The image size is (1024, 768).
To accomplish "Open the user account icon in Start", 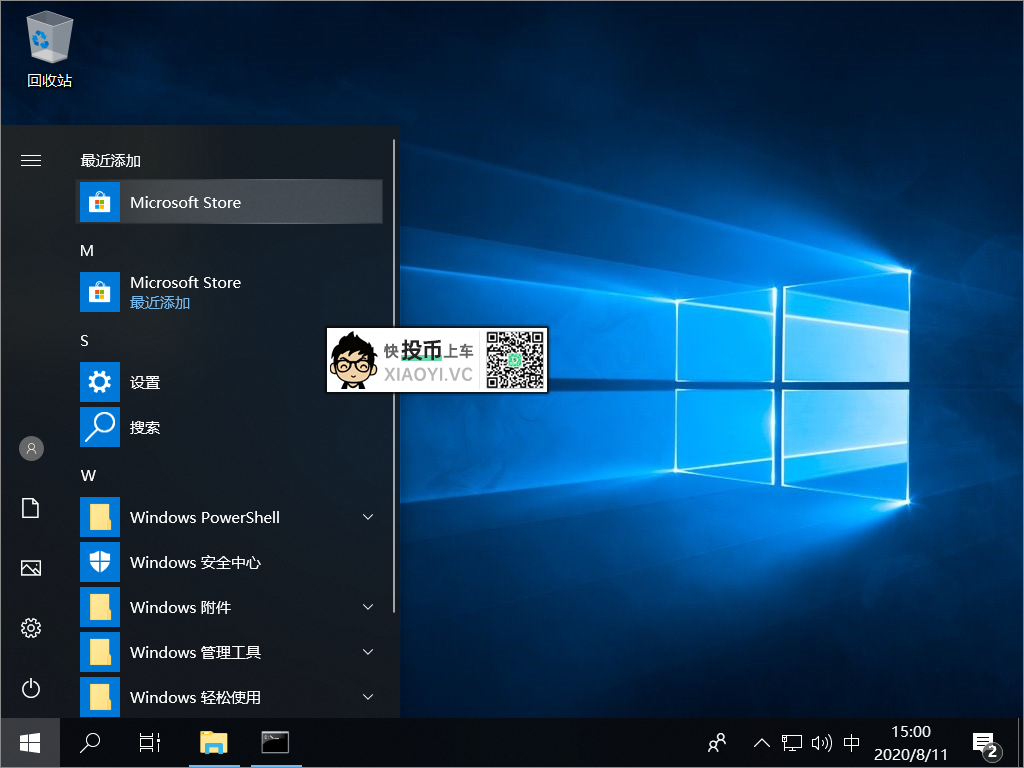I will tap(31, 448).
